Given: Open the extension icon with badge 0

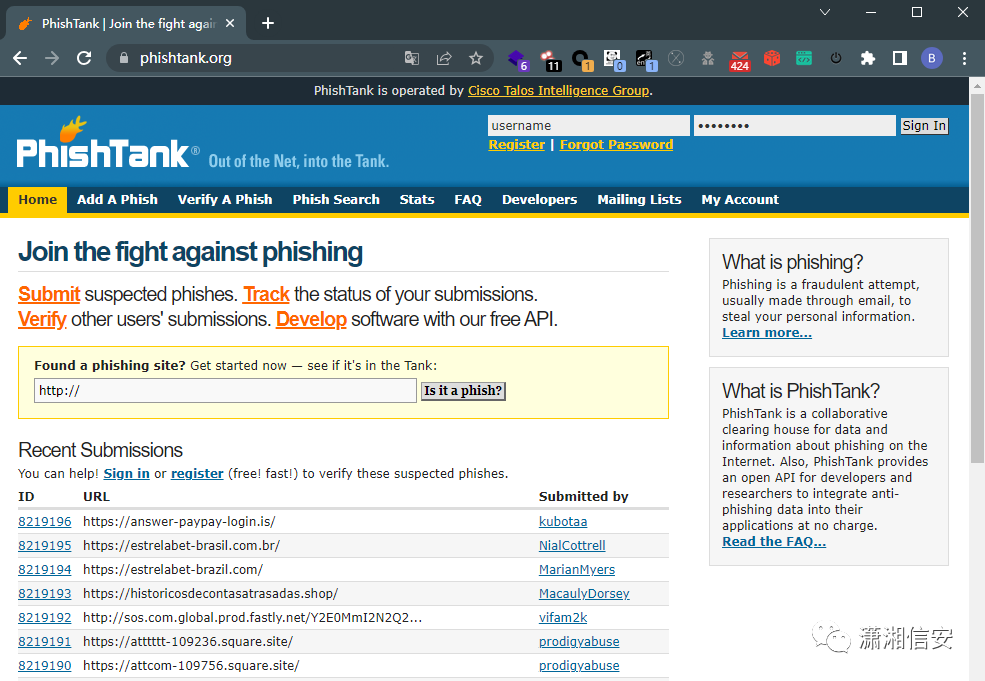Looking at the screenshot, I should [x=614, y=59].
